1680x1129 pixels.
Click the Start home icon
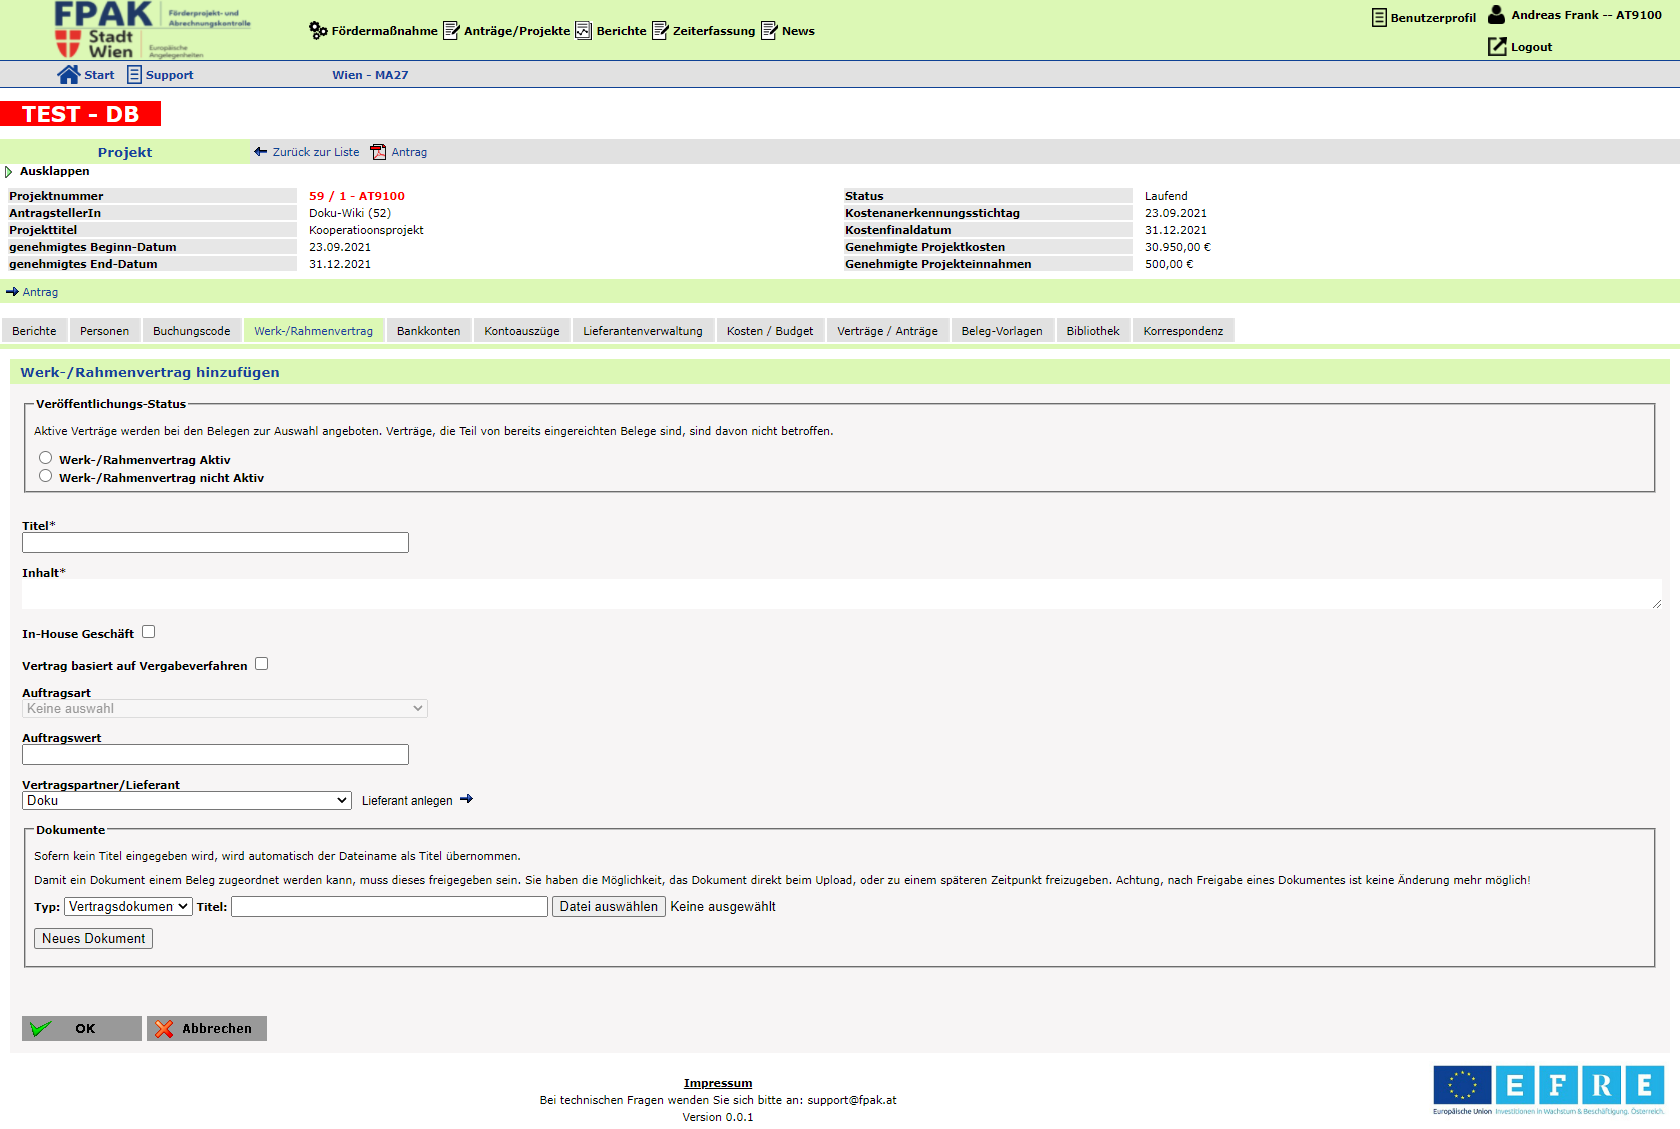click(68, 74)
